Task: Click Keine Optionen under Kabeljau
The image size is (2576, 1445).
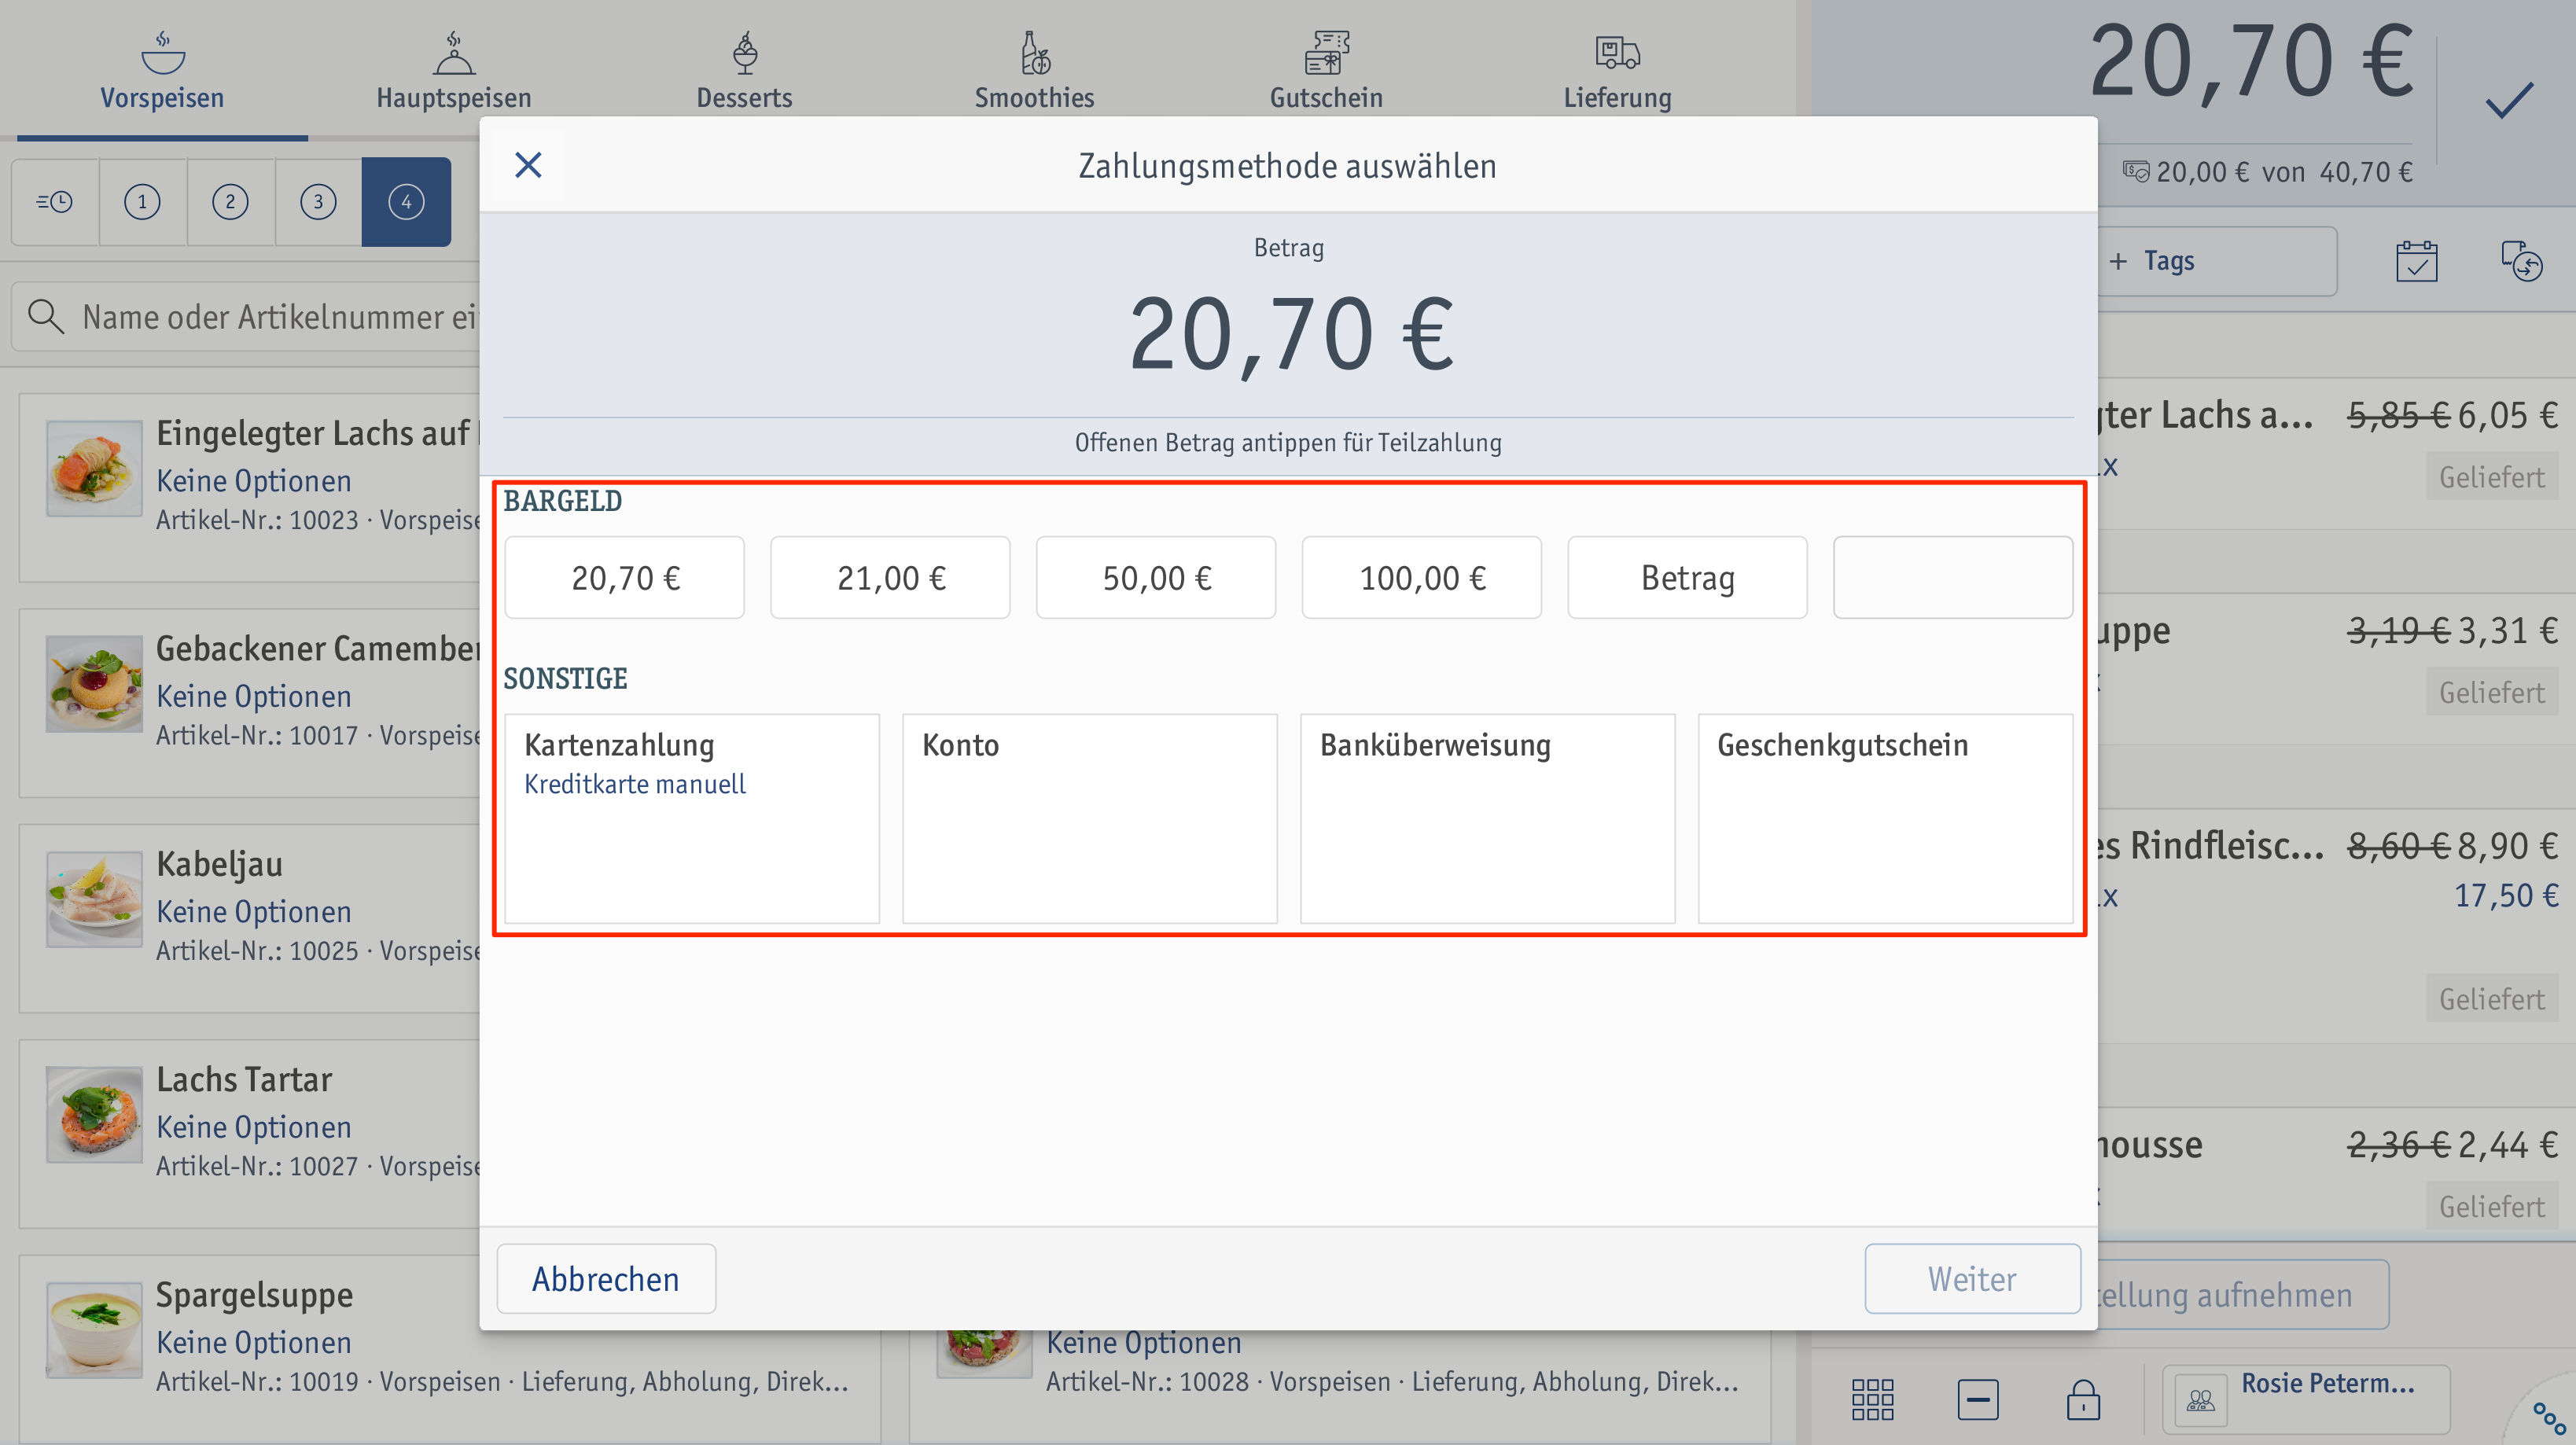Action: pyautogui.click(x=254, y=912)
